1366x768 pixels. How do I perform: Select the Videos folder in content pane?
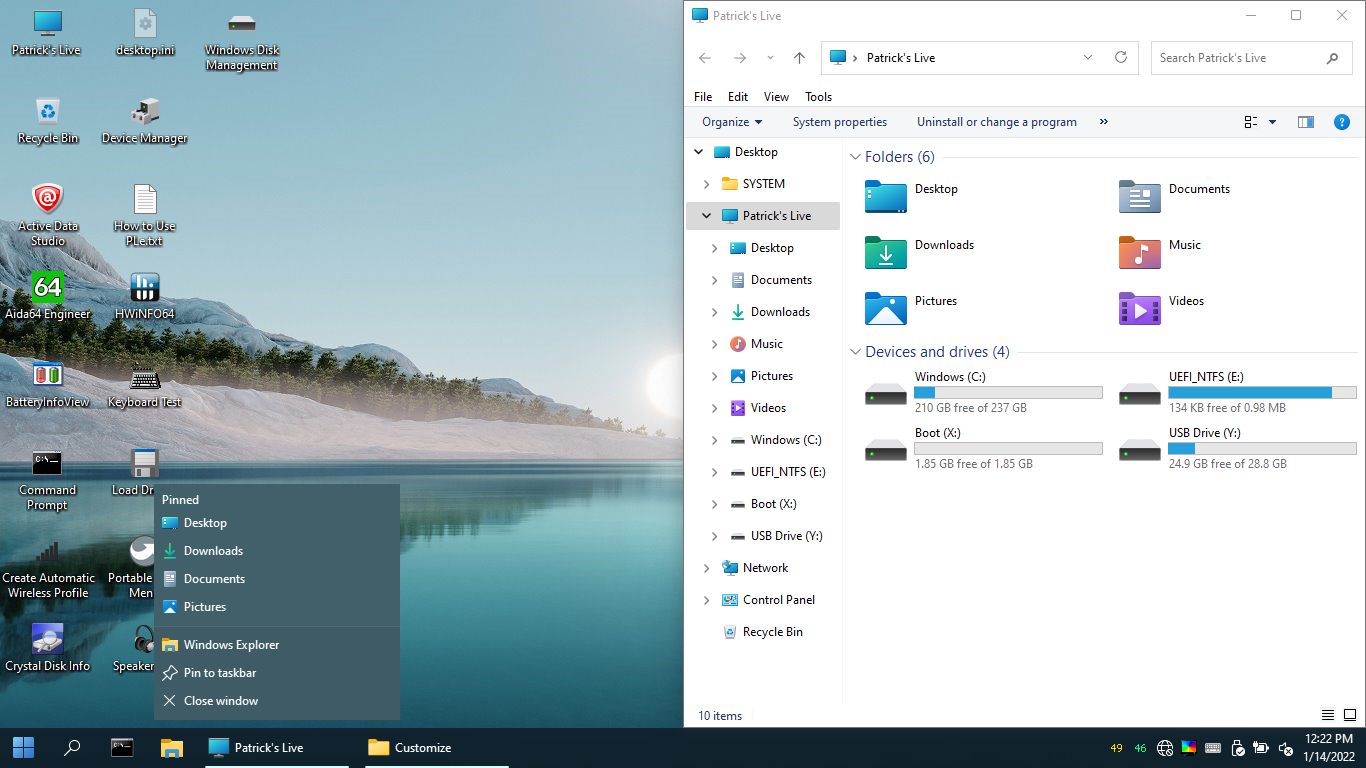point(1161,309)
